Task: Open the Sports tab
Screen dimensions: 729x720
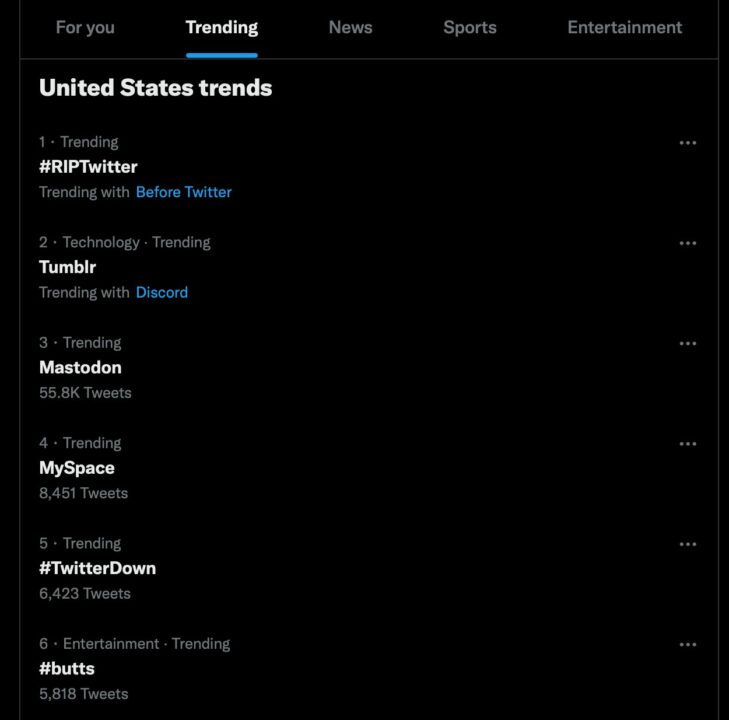Action: (470, 28)
